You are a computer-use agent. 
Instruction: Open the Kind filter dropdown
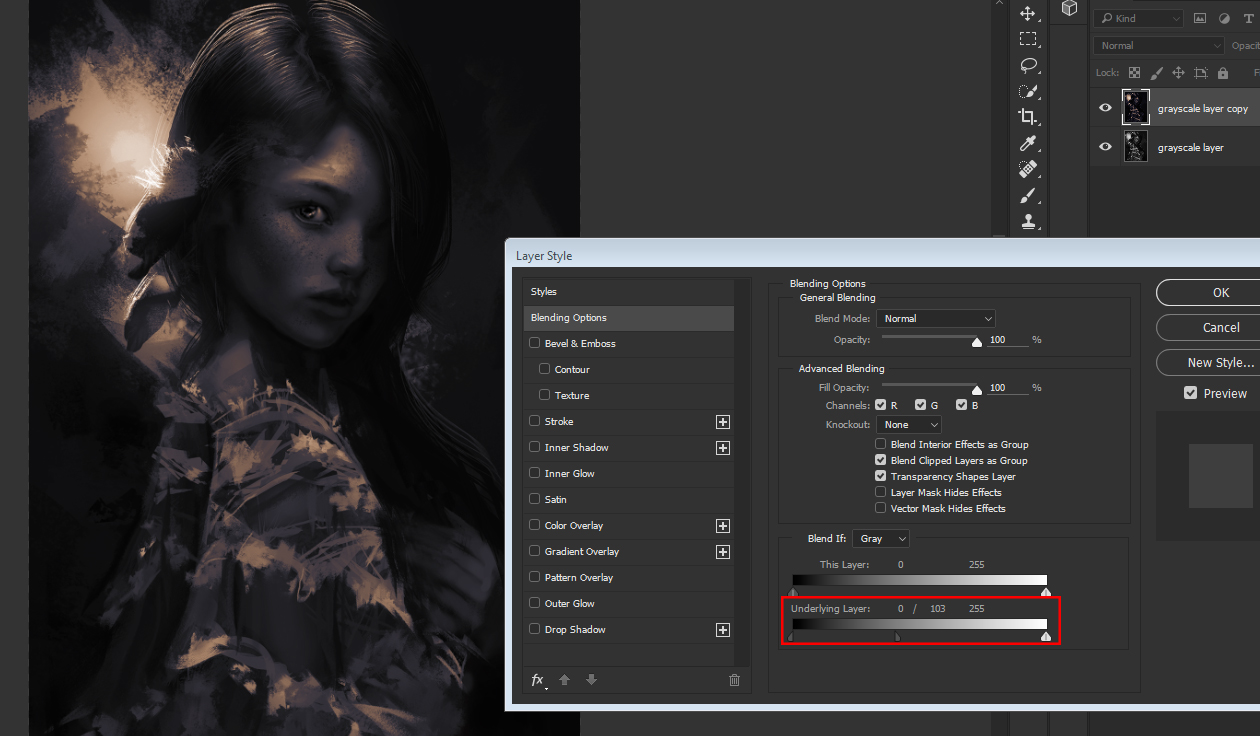point(1138,18)
